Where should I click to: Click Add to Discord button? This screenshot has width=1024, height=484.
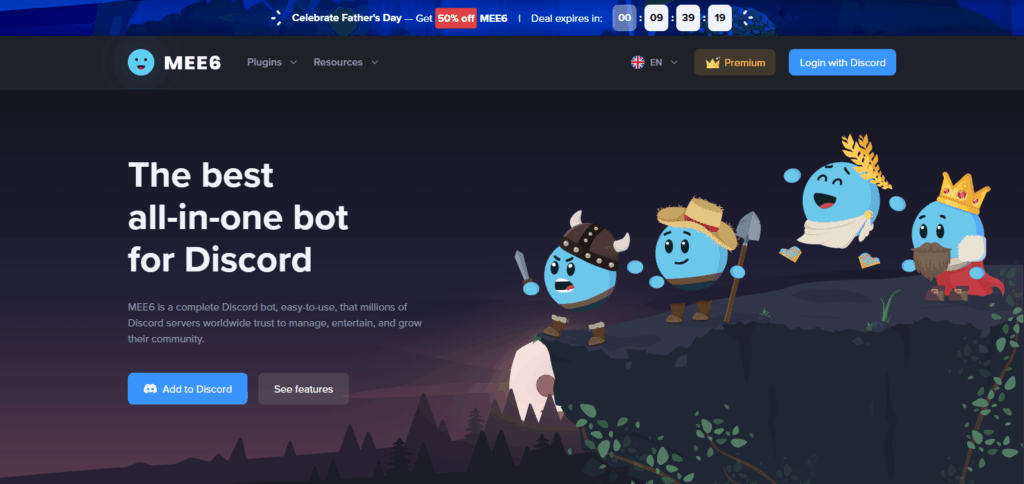[x=187, y=389]
